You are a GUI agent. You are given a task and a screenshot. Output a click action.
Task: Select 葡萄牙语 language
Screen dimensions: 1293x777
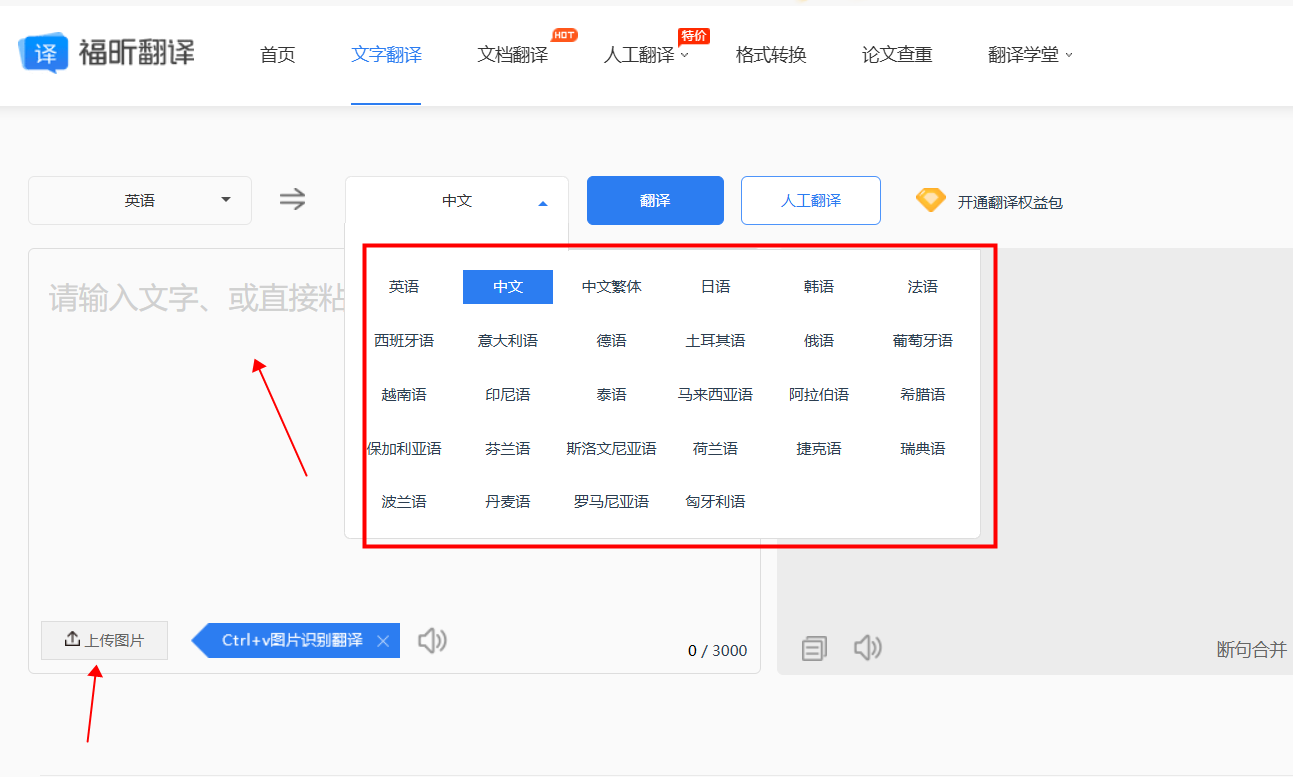[x=923, y=341]
